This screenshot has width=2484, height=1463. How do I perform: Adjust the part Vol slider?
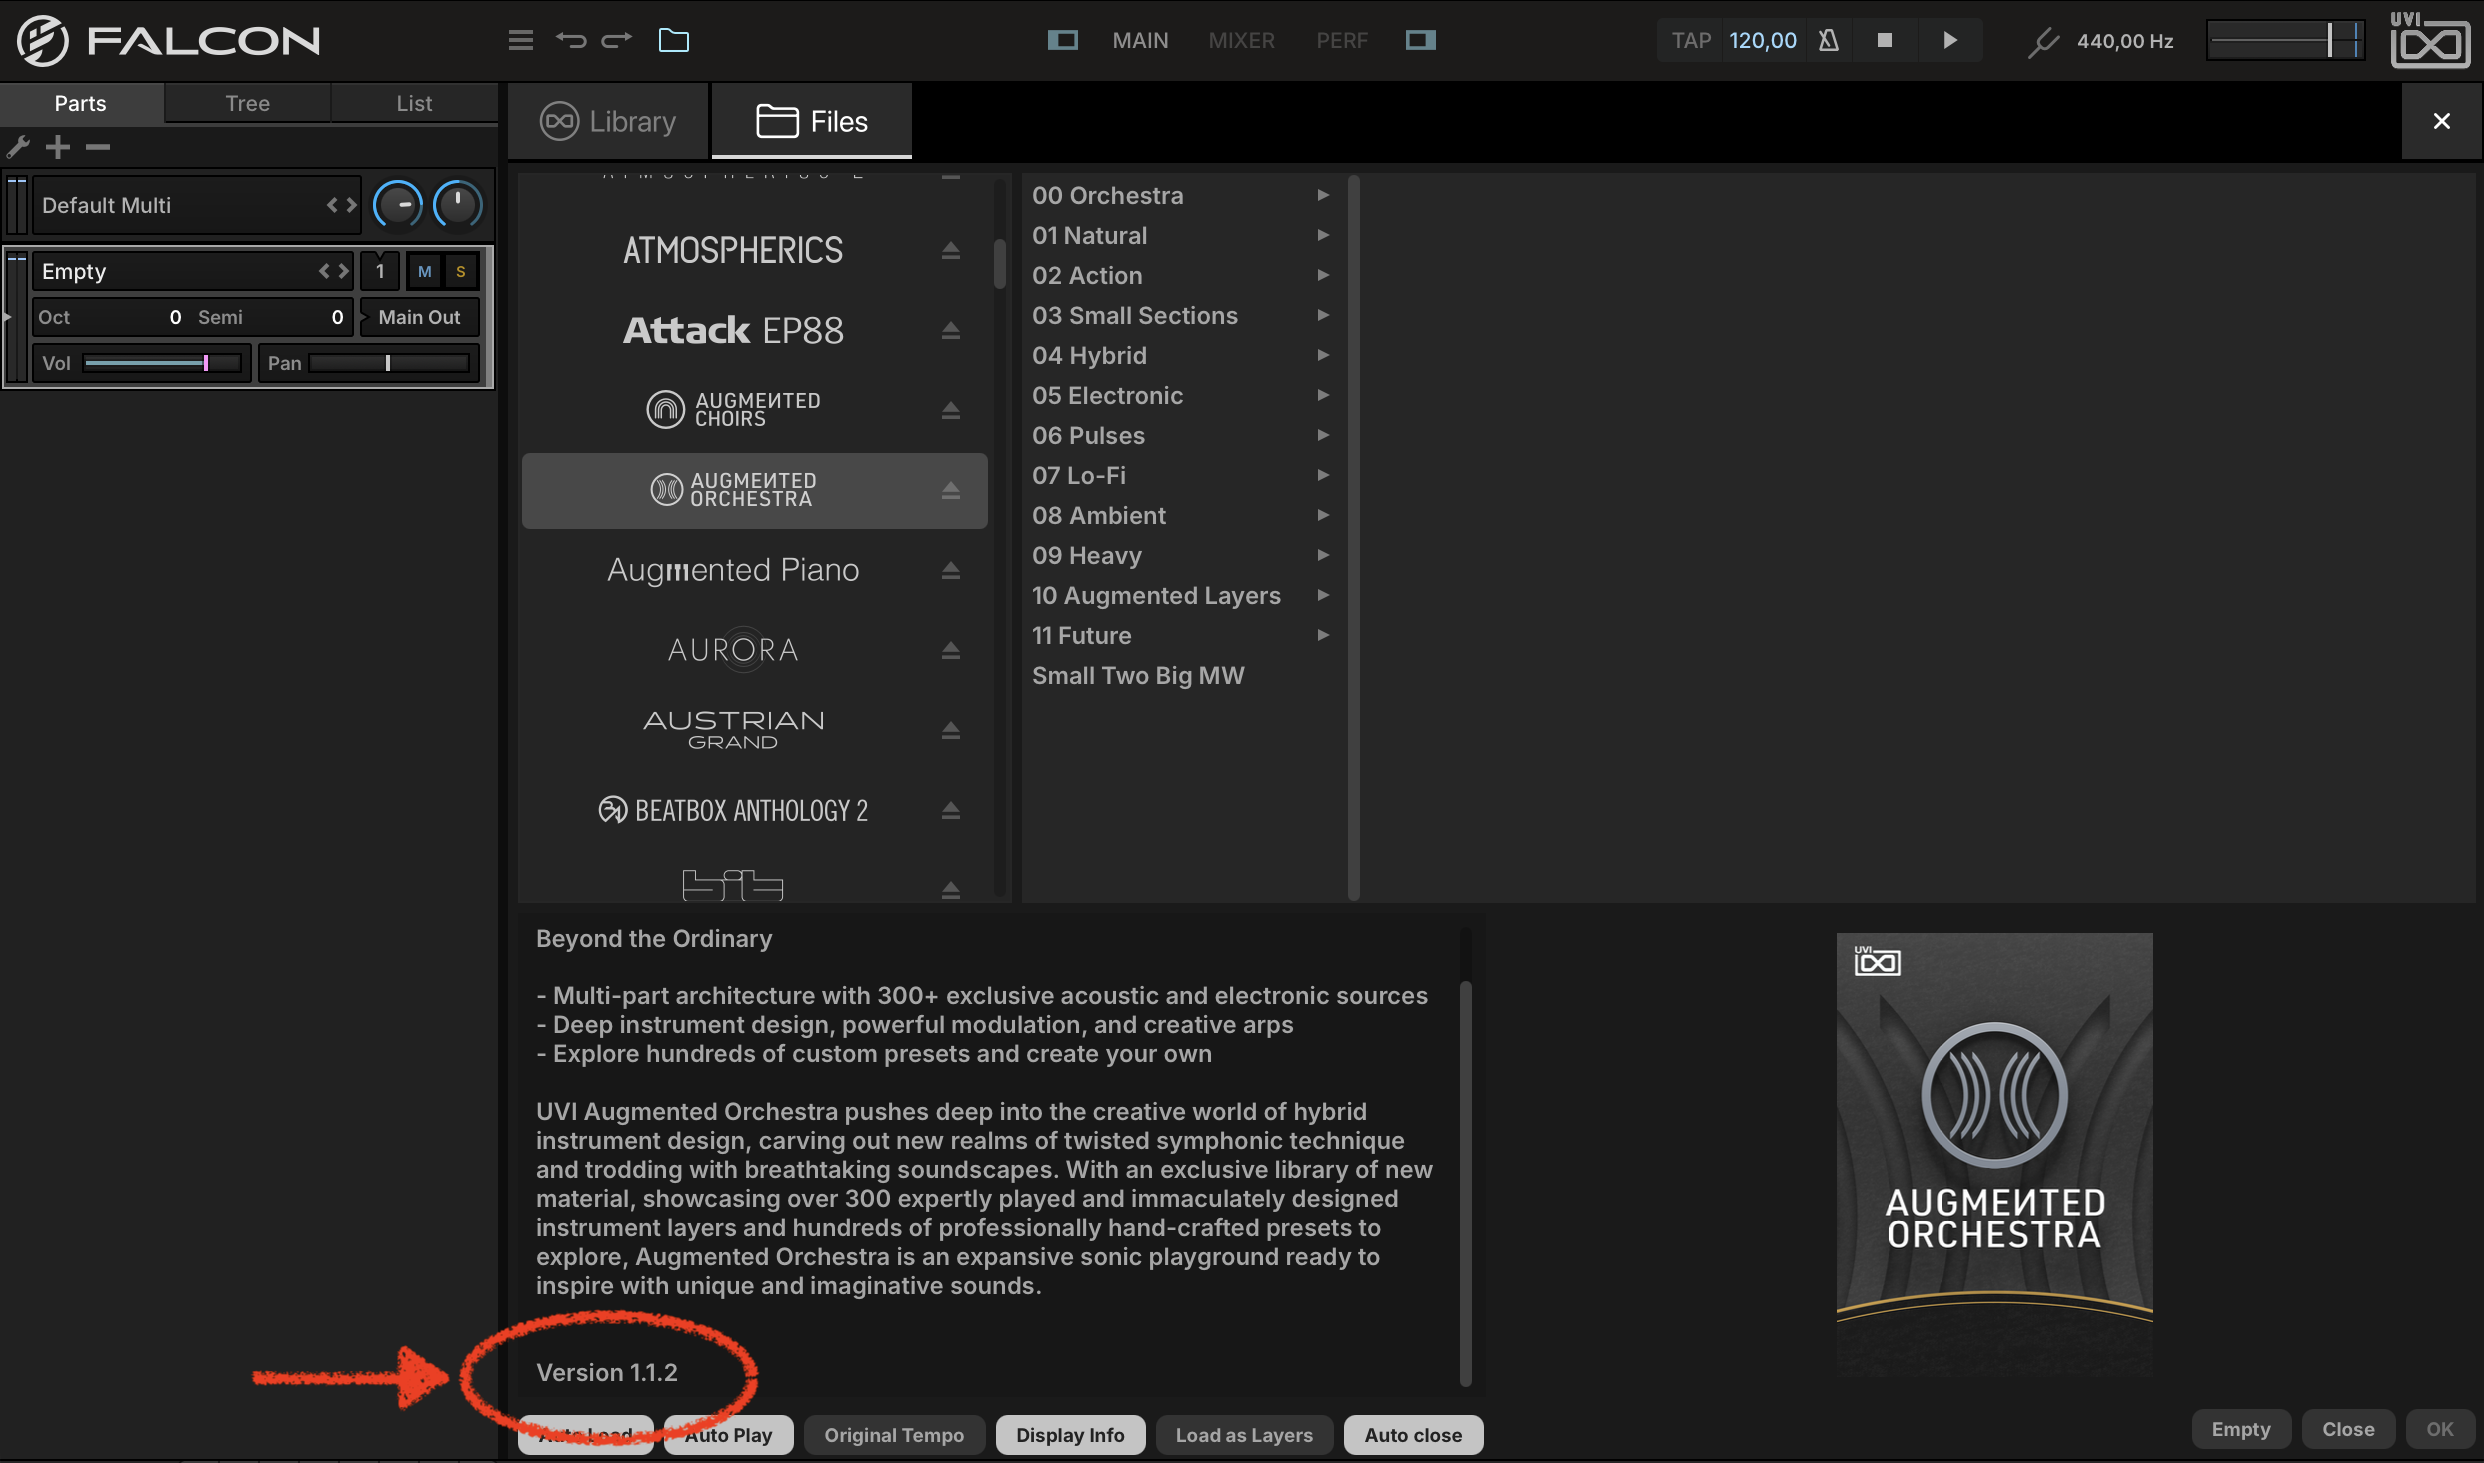point(162,363)
